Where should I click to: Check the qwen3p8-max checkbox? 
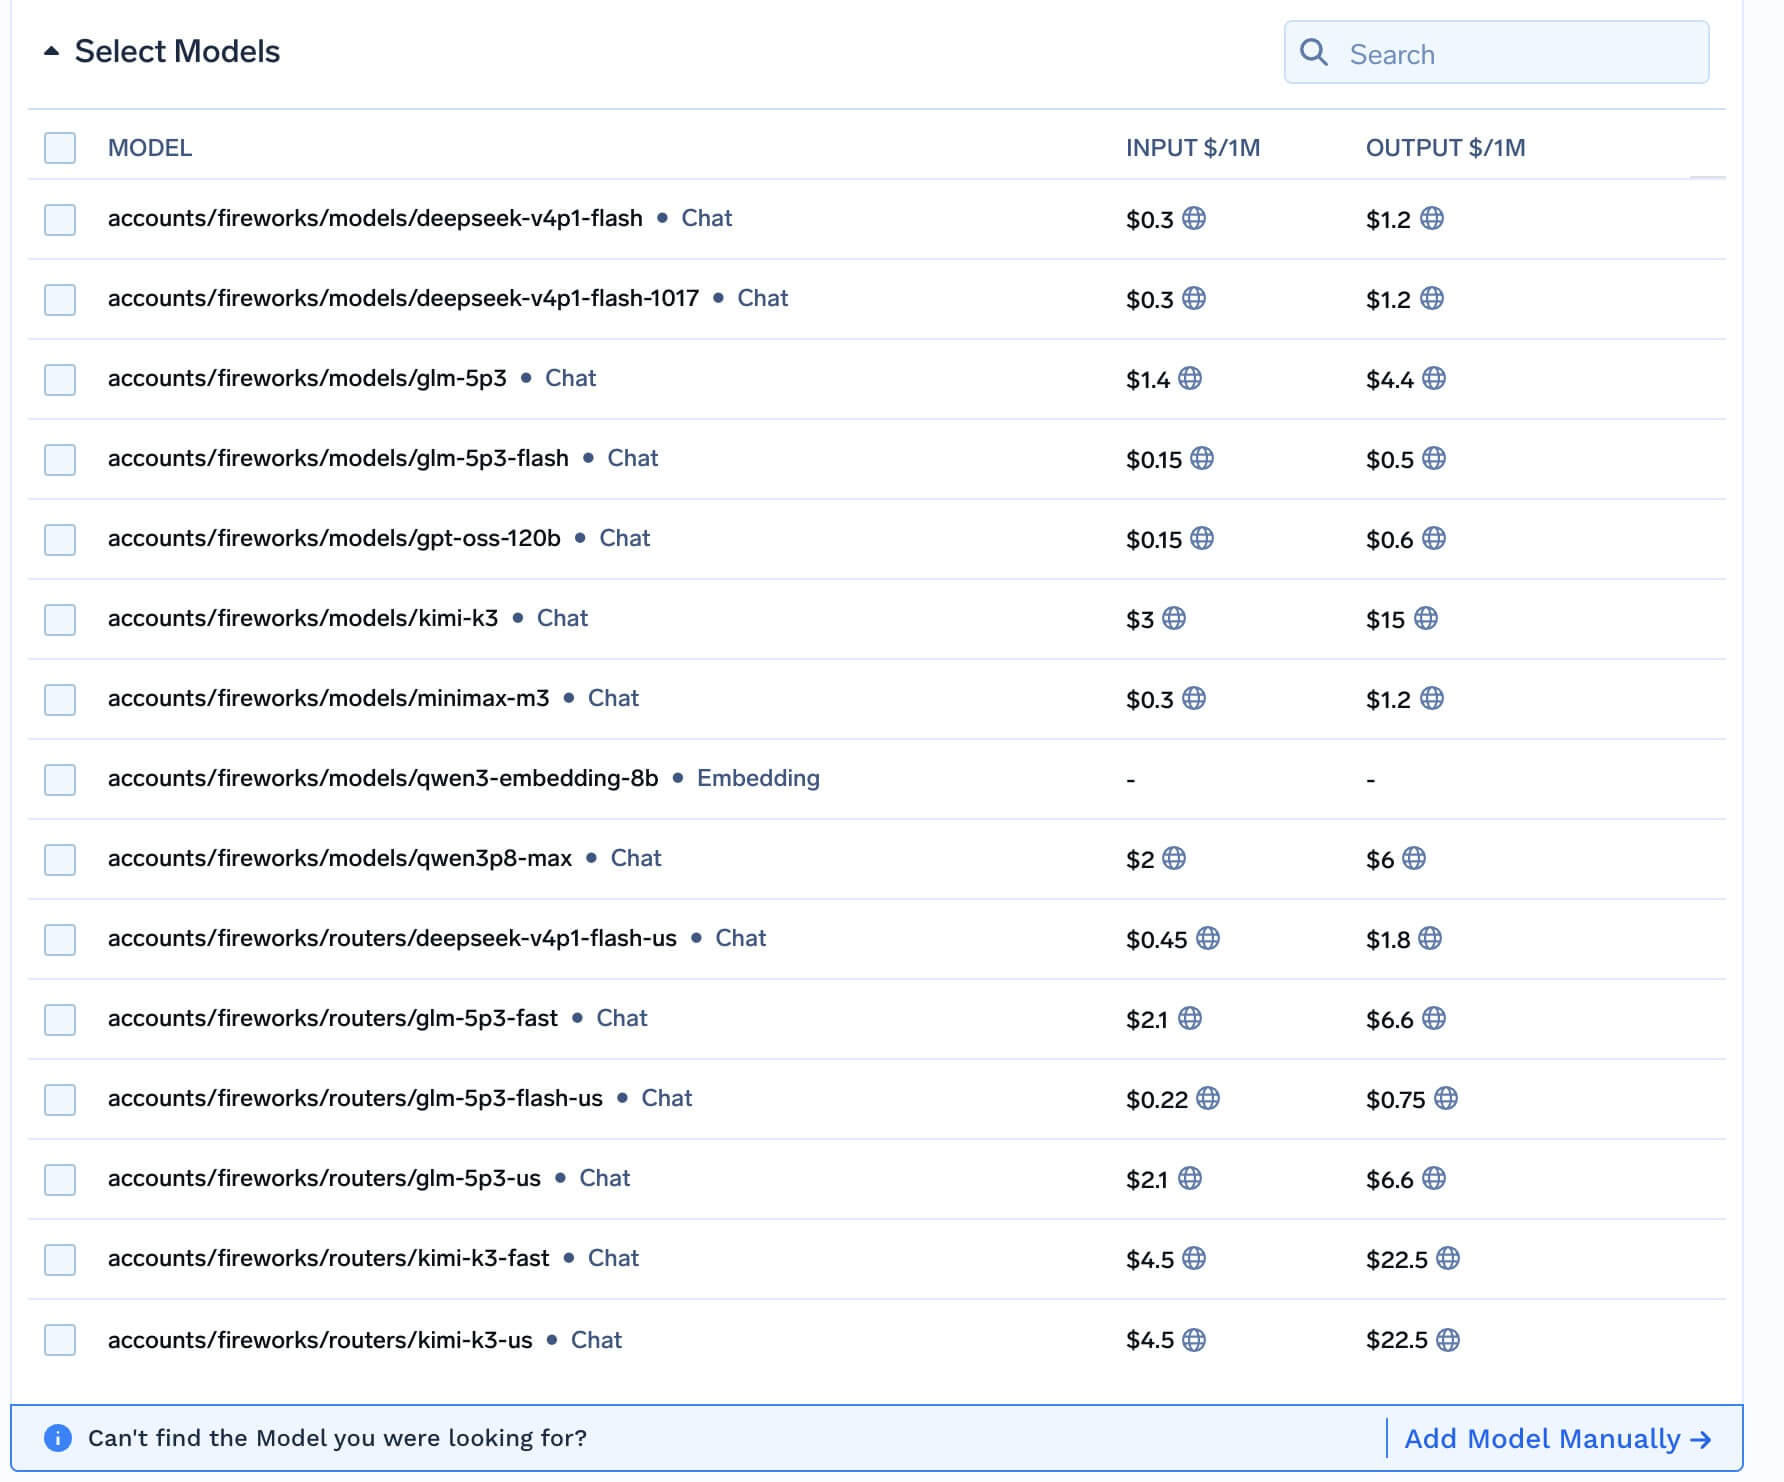click(60, 860)
